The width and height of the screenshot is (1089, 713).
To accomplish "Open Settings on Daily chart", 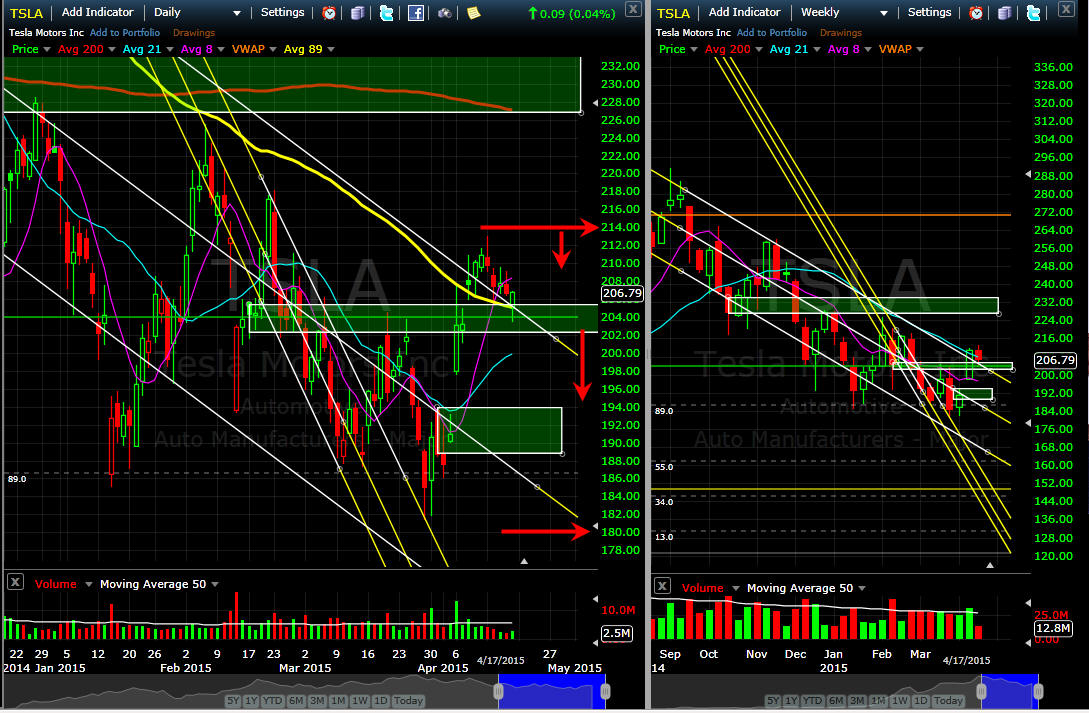I will pyautogui.click(x=282, y=12).
